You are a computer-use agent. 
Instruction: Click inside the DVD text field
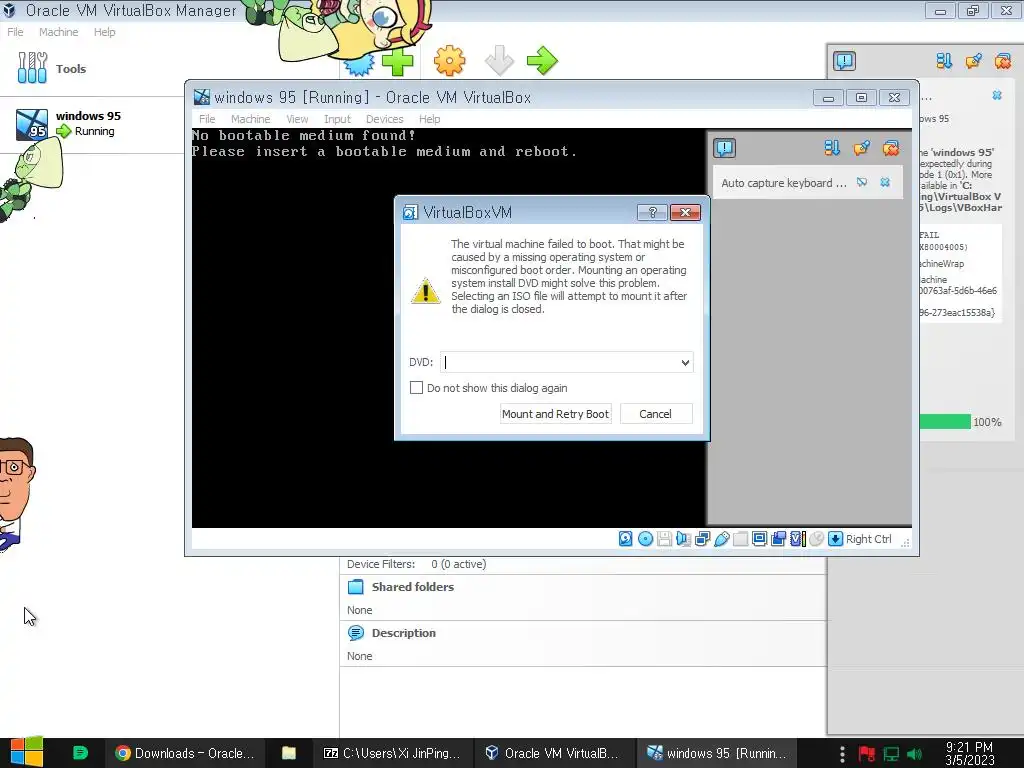click(x=560, y=362)
